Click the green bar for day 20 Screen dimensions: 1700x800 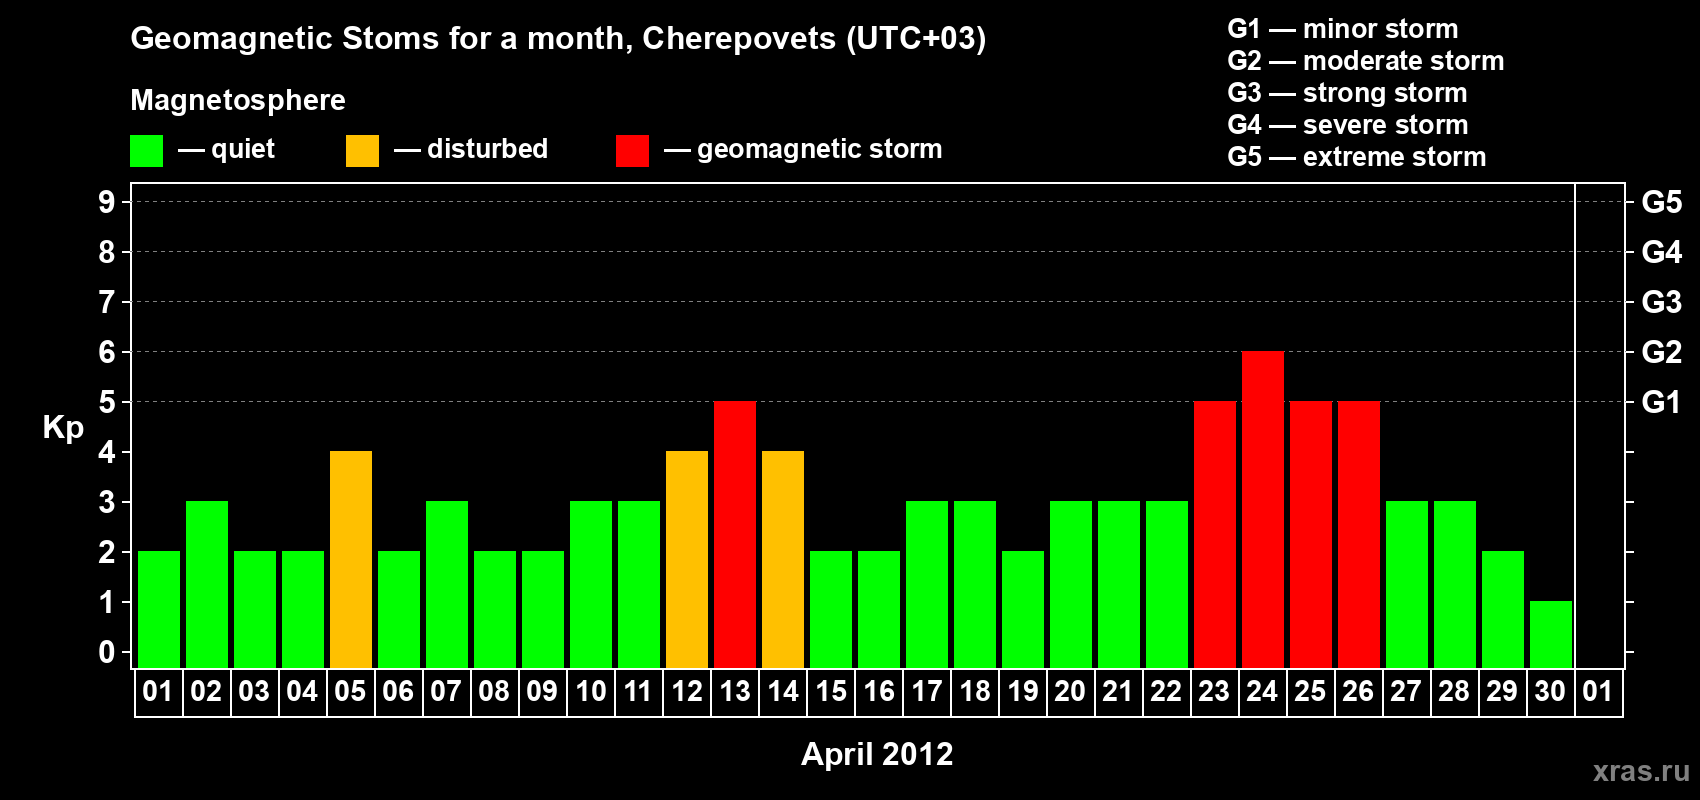coord(1071,584)
